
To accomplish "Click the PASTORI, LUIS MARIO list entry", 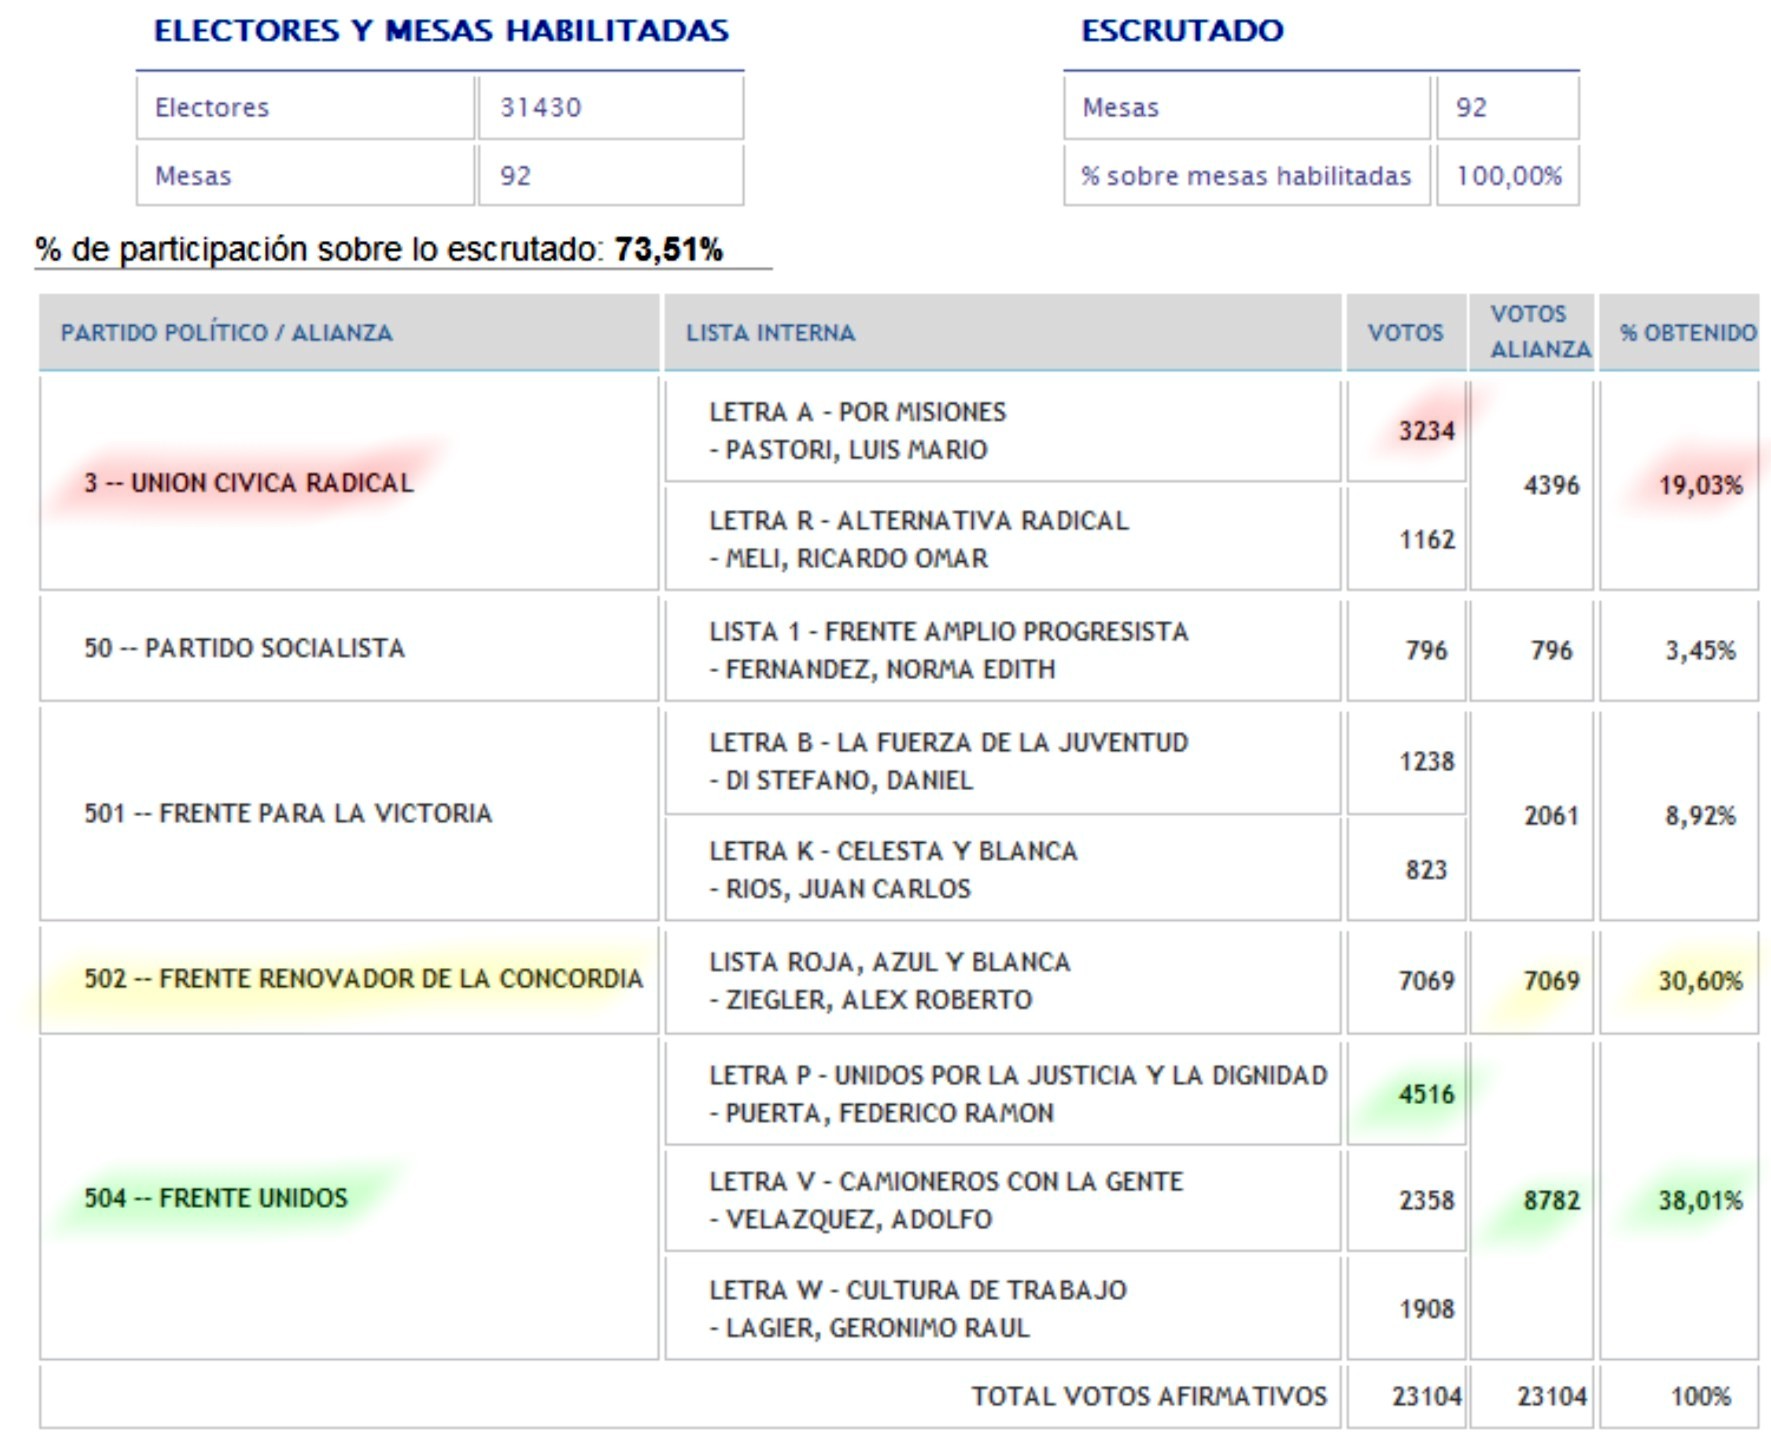I will coord(856,450).
